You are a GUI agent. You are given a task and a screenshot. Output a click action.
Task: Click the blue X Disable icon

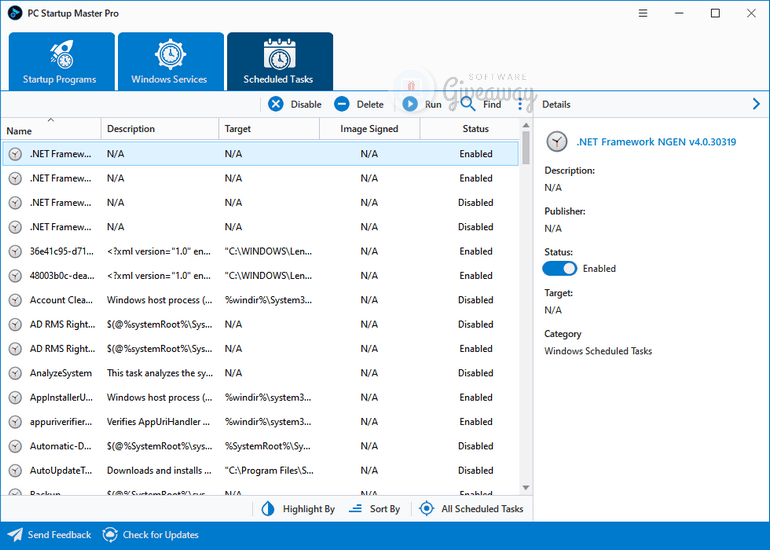click(276, 104)
